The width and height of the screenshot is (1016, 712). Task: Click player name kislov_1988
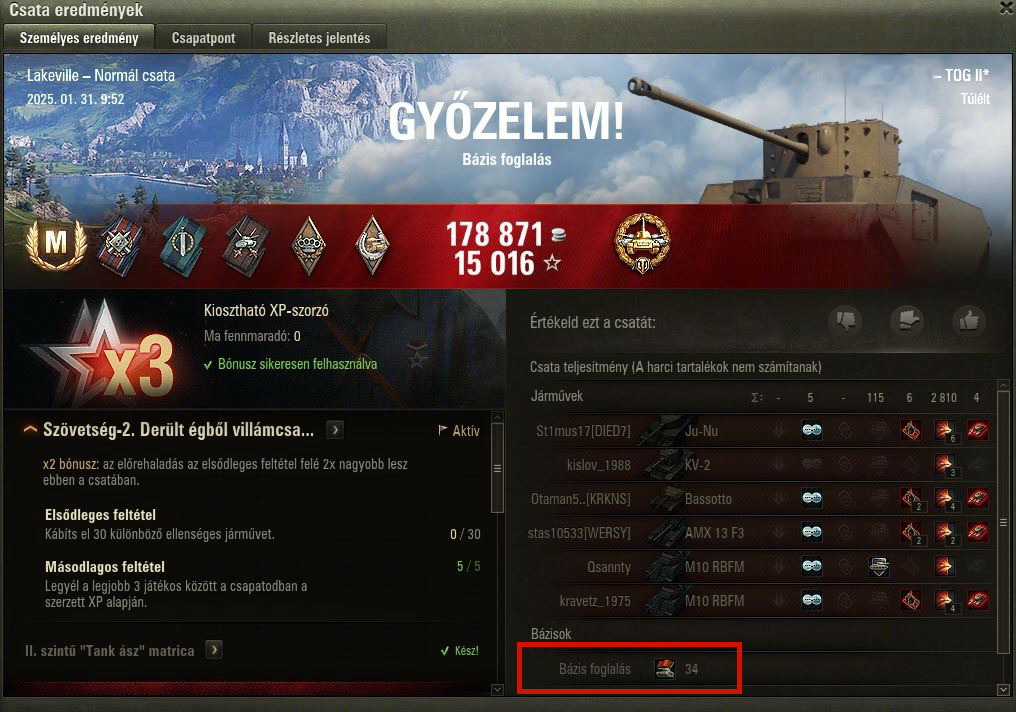598,465
